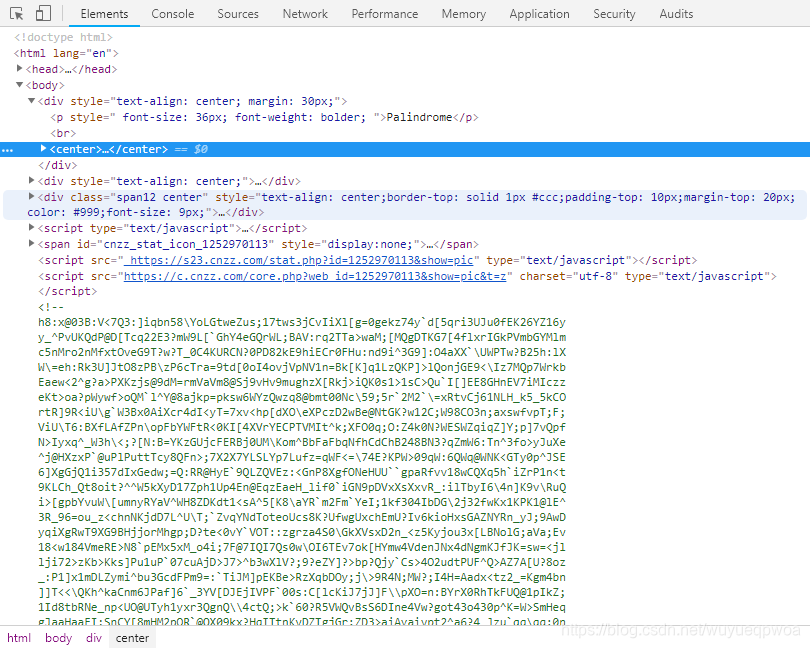This screenshot has height=648, width=810.
Task: Select the doctype html line
Action: (x=63, y=37)
